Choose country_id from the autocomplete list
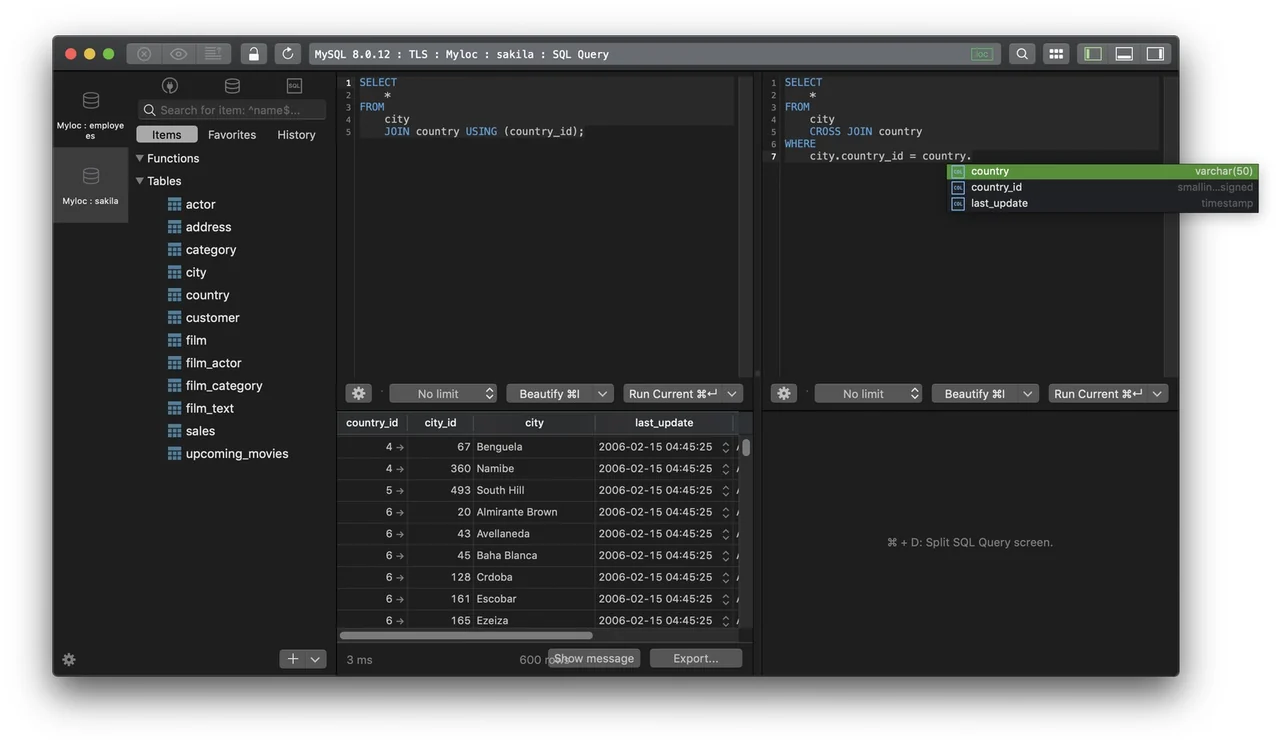 (x=1102, y=187)
